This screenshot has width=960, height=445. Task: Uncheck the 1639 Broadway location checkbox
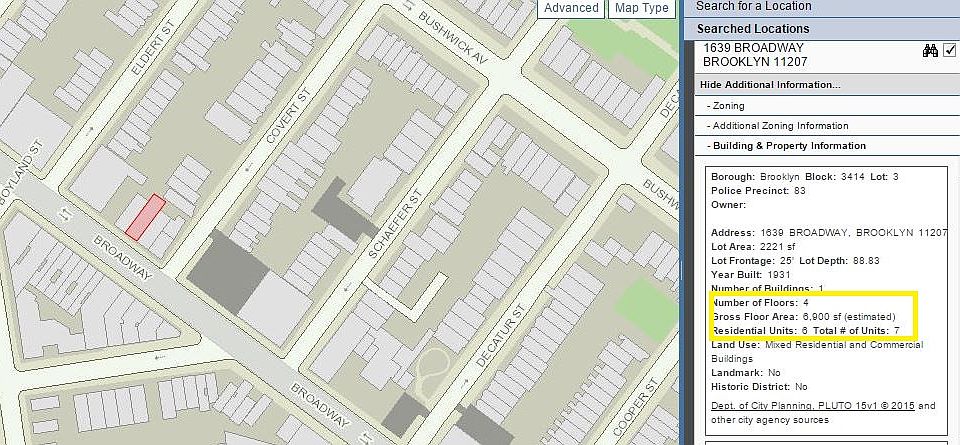pos(950,50)
